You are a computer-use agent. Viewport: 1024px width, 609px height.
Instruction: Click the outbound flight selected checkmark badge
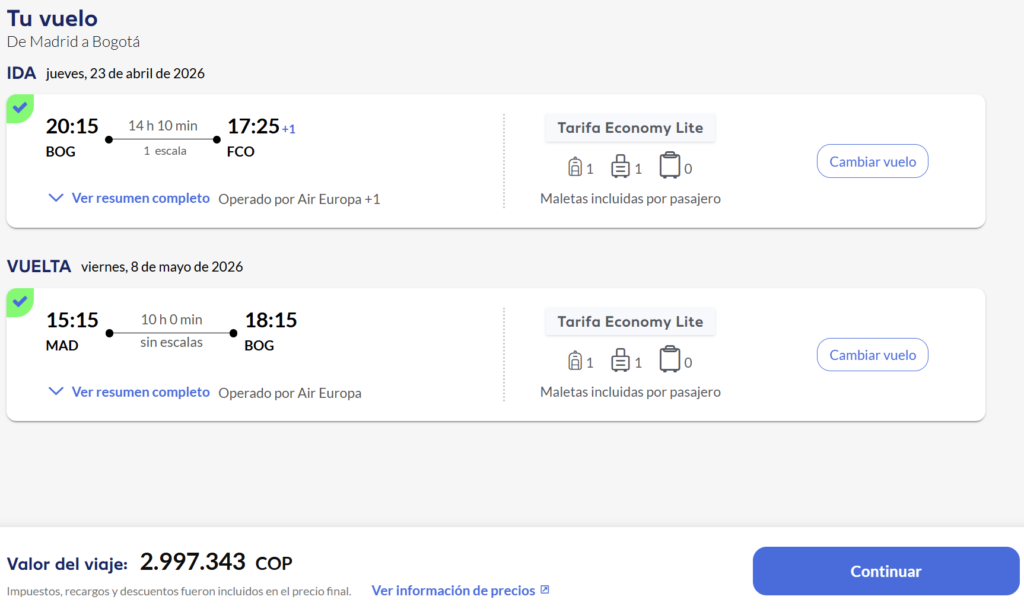click(x=19, y=107)
